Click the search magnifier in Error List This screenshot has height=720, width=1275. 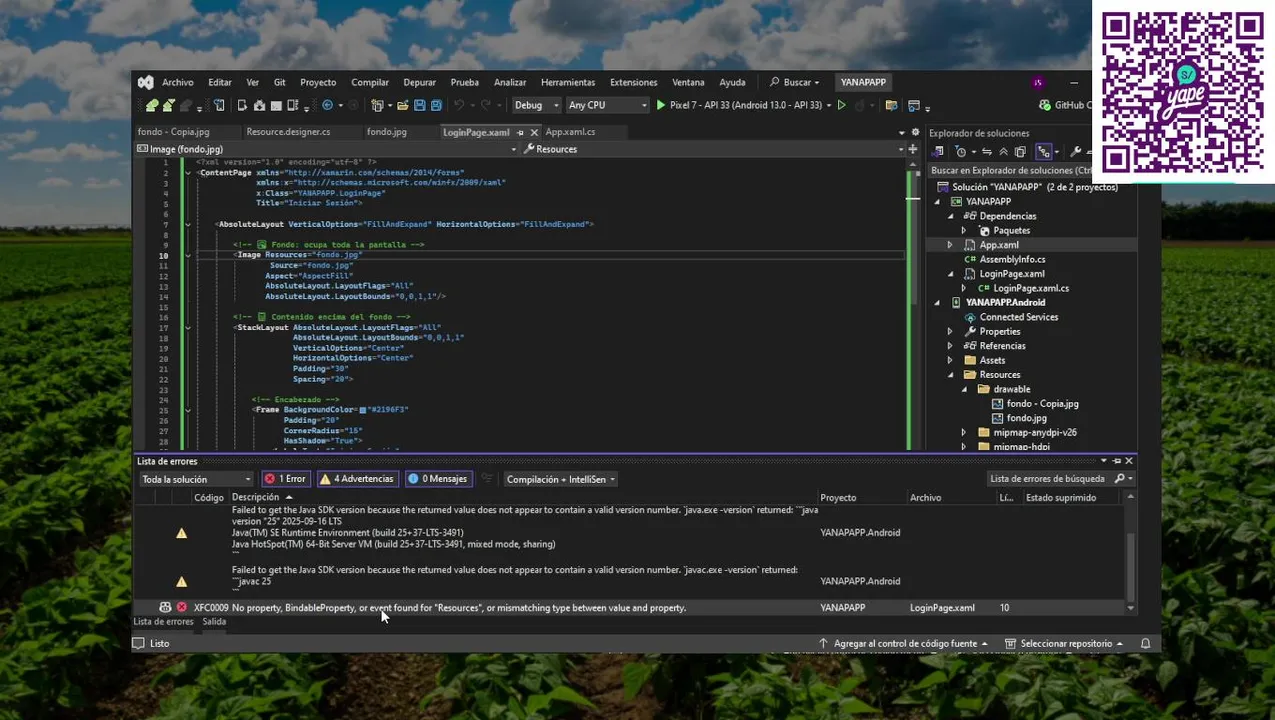point(1120,479)
